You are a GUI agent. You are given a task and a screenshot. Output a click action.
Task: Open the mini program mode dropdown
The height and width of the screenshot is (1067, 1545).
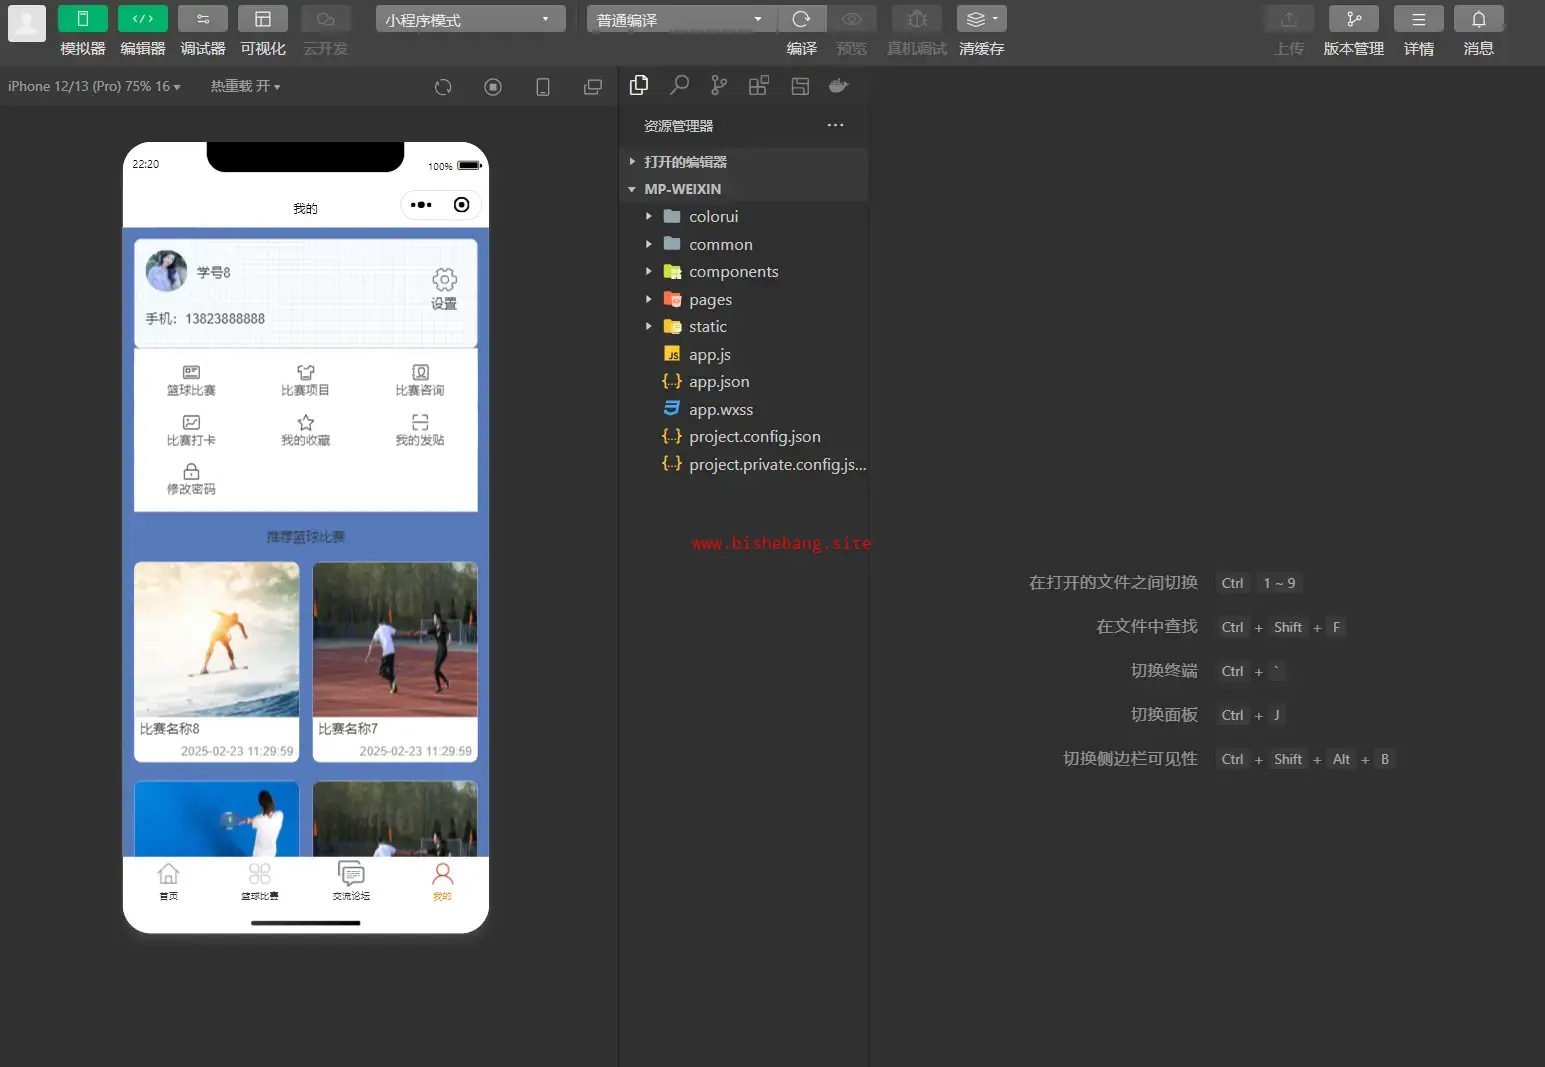[x=470, y=19]
